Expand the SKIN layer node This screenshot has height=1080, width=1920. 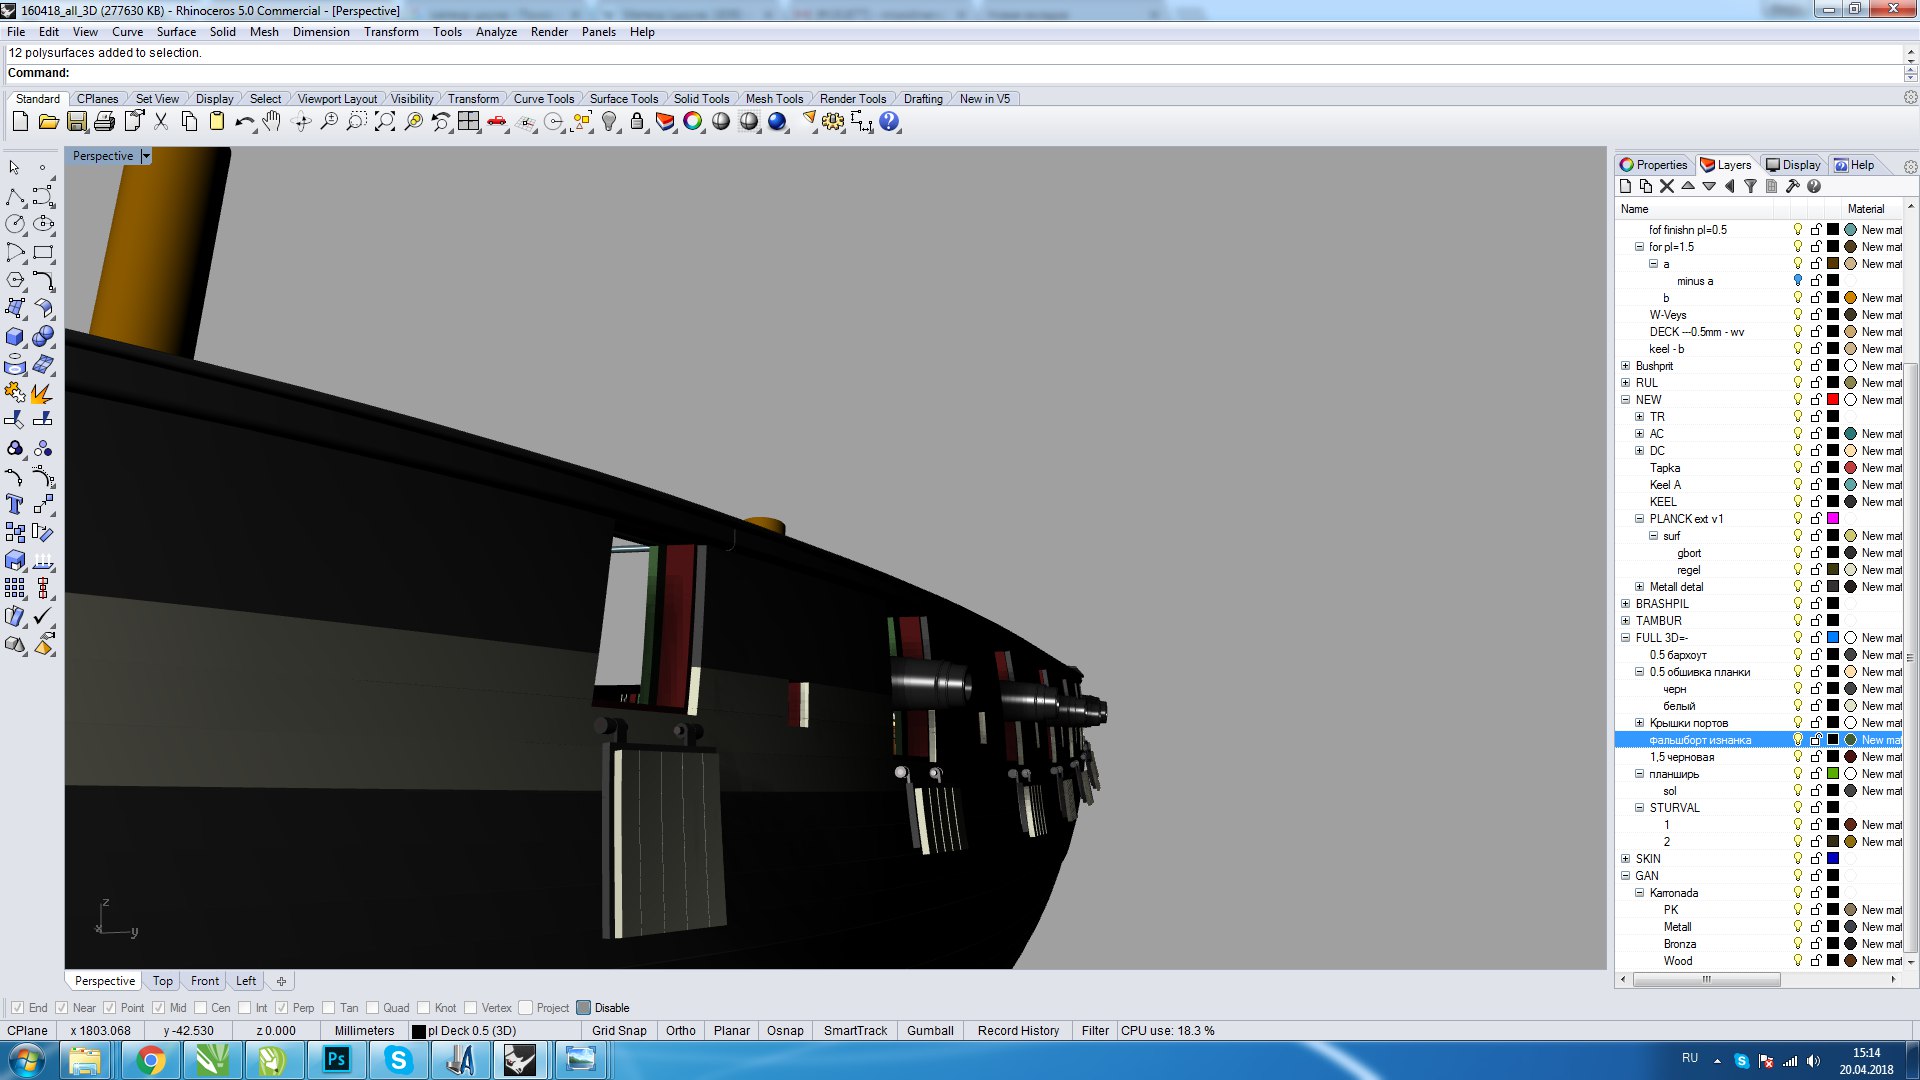point(1625,859)
